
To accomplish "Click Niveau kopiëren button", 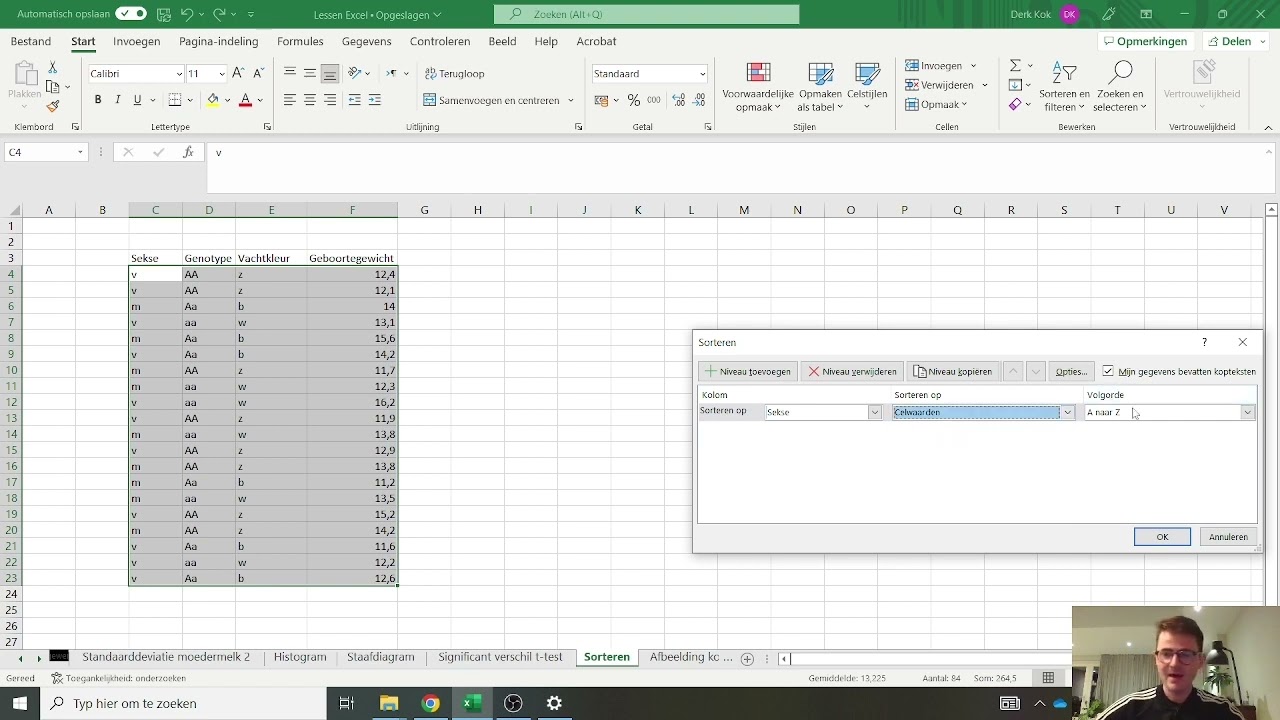I will point(953,371).
